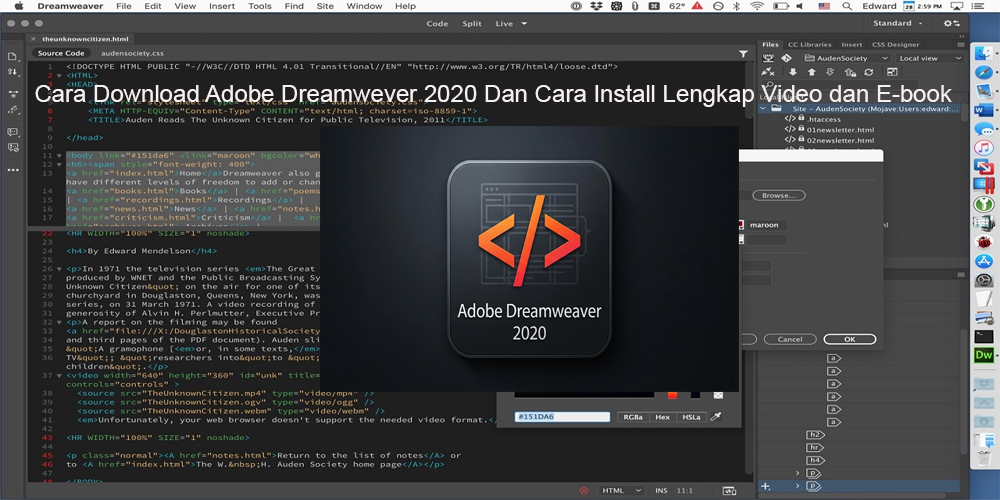Click the Expand All code icon
1000x500 pixels.
coord(13,94)
